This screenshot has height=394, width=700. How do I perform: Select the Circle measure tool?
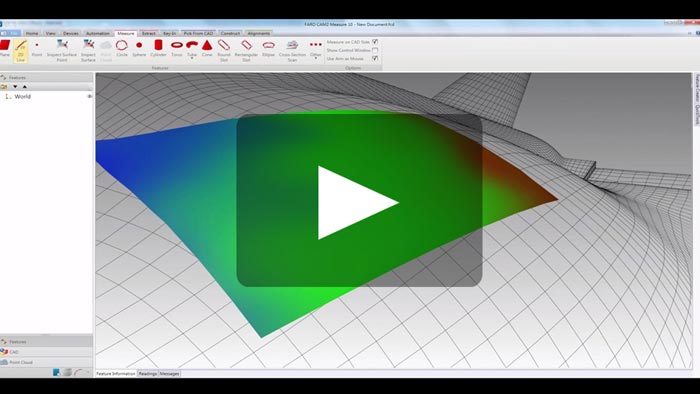pos(122,48)
